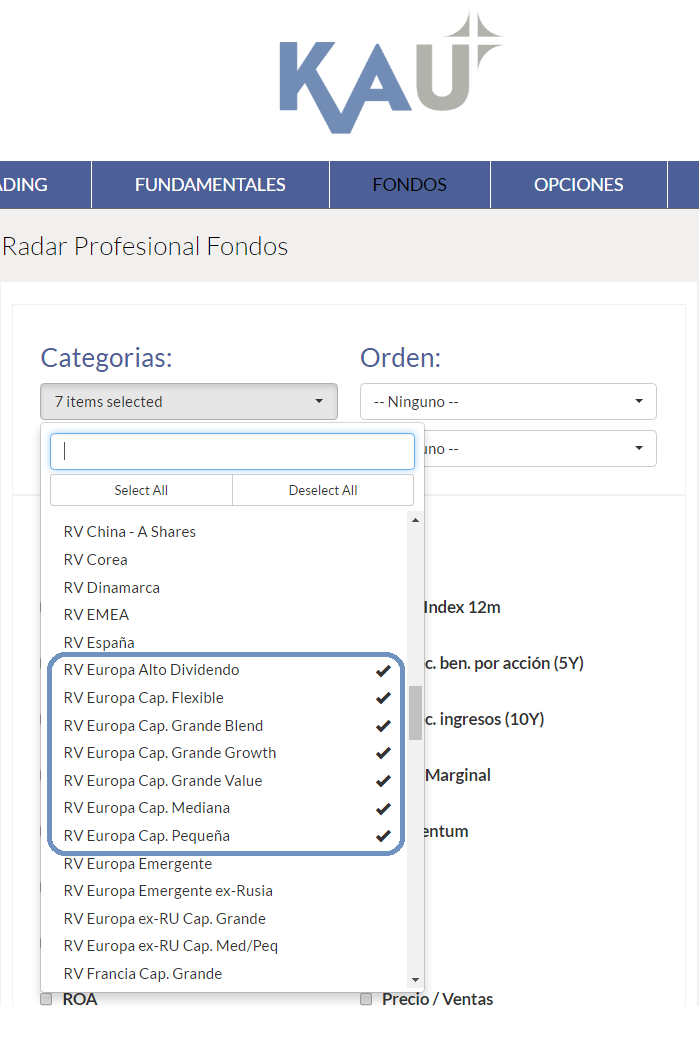
Task: Open the FUNDAMENTALES menu tab
Action: 210,185
